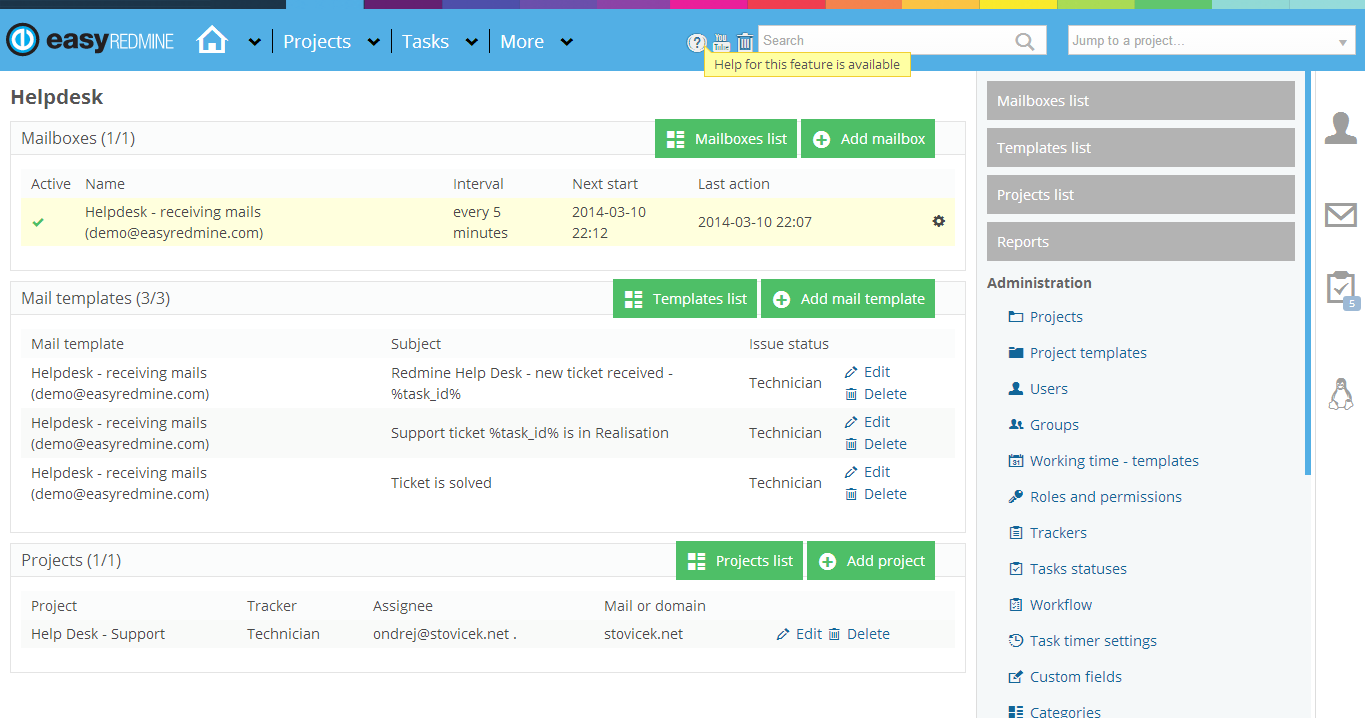Edit the Realisation support ticket template
1365x718 pixels.
(x=867, y=422)
